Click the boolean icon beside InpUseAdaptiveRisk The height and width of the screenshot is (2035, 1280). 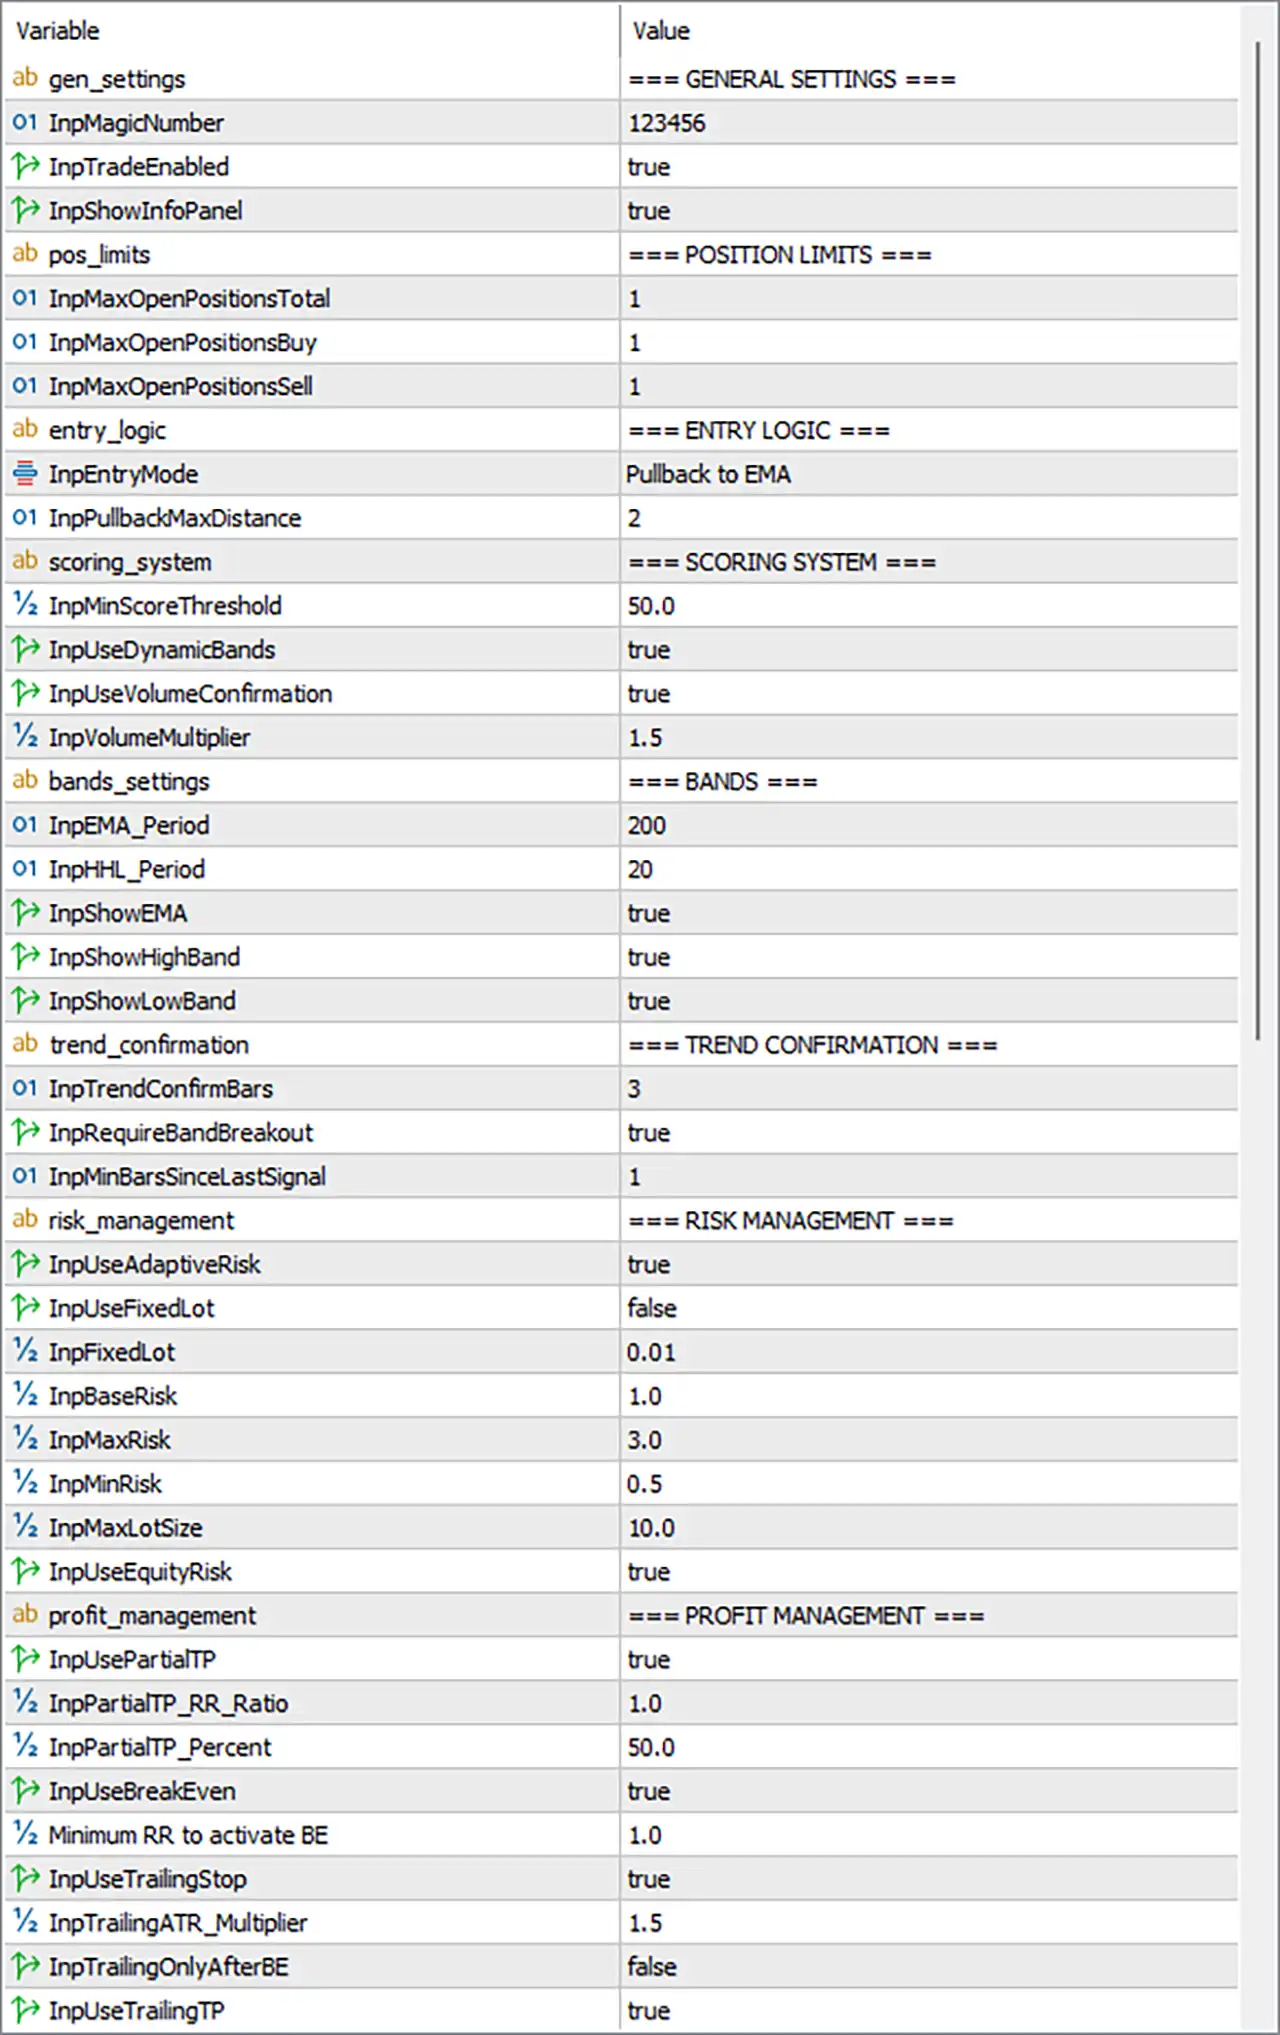pyautogui.click(x=25, y=1264)
